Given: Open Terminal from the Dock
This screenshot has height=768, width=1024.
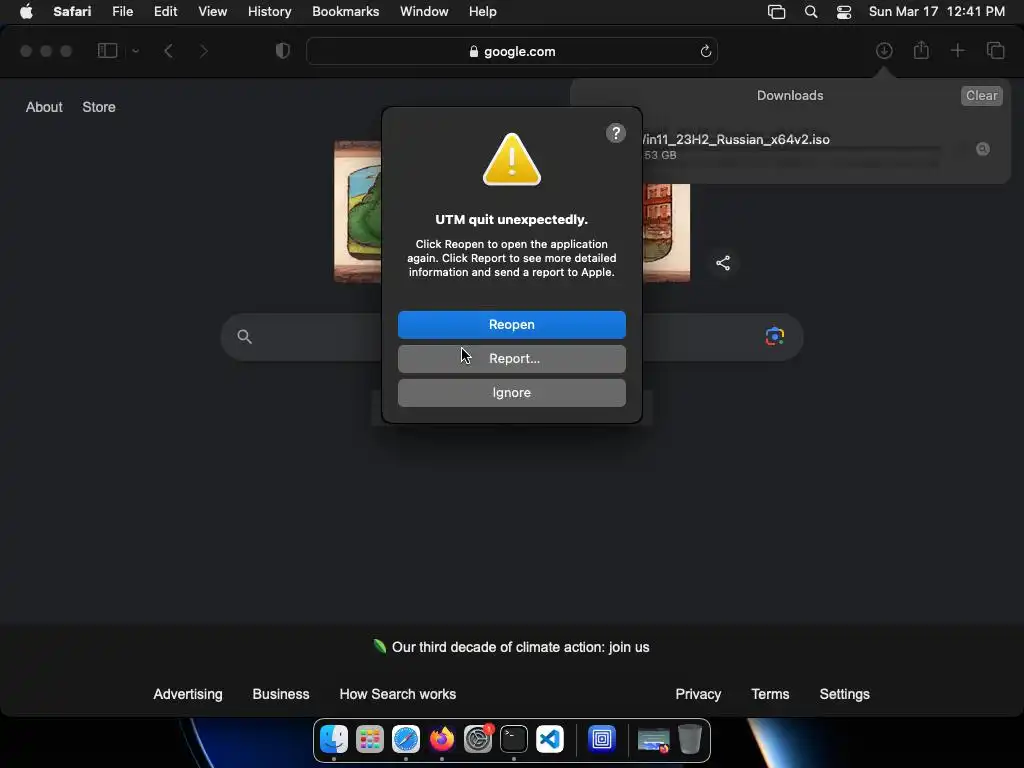Looking at the screenshot, I should [x=513, y=739].
